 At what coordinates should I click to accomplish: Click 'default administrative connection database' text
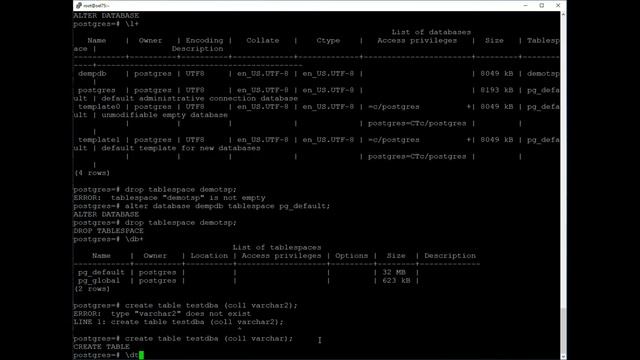point(200,98)
